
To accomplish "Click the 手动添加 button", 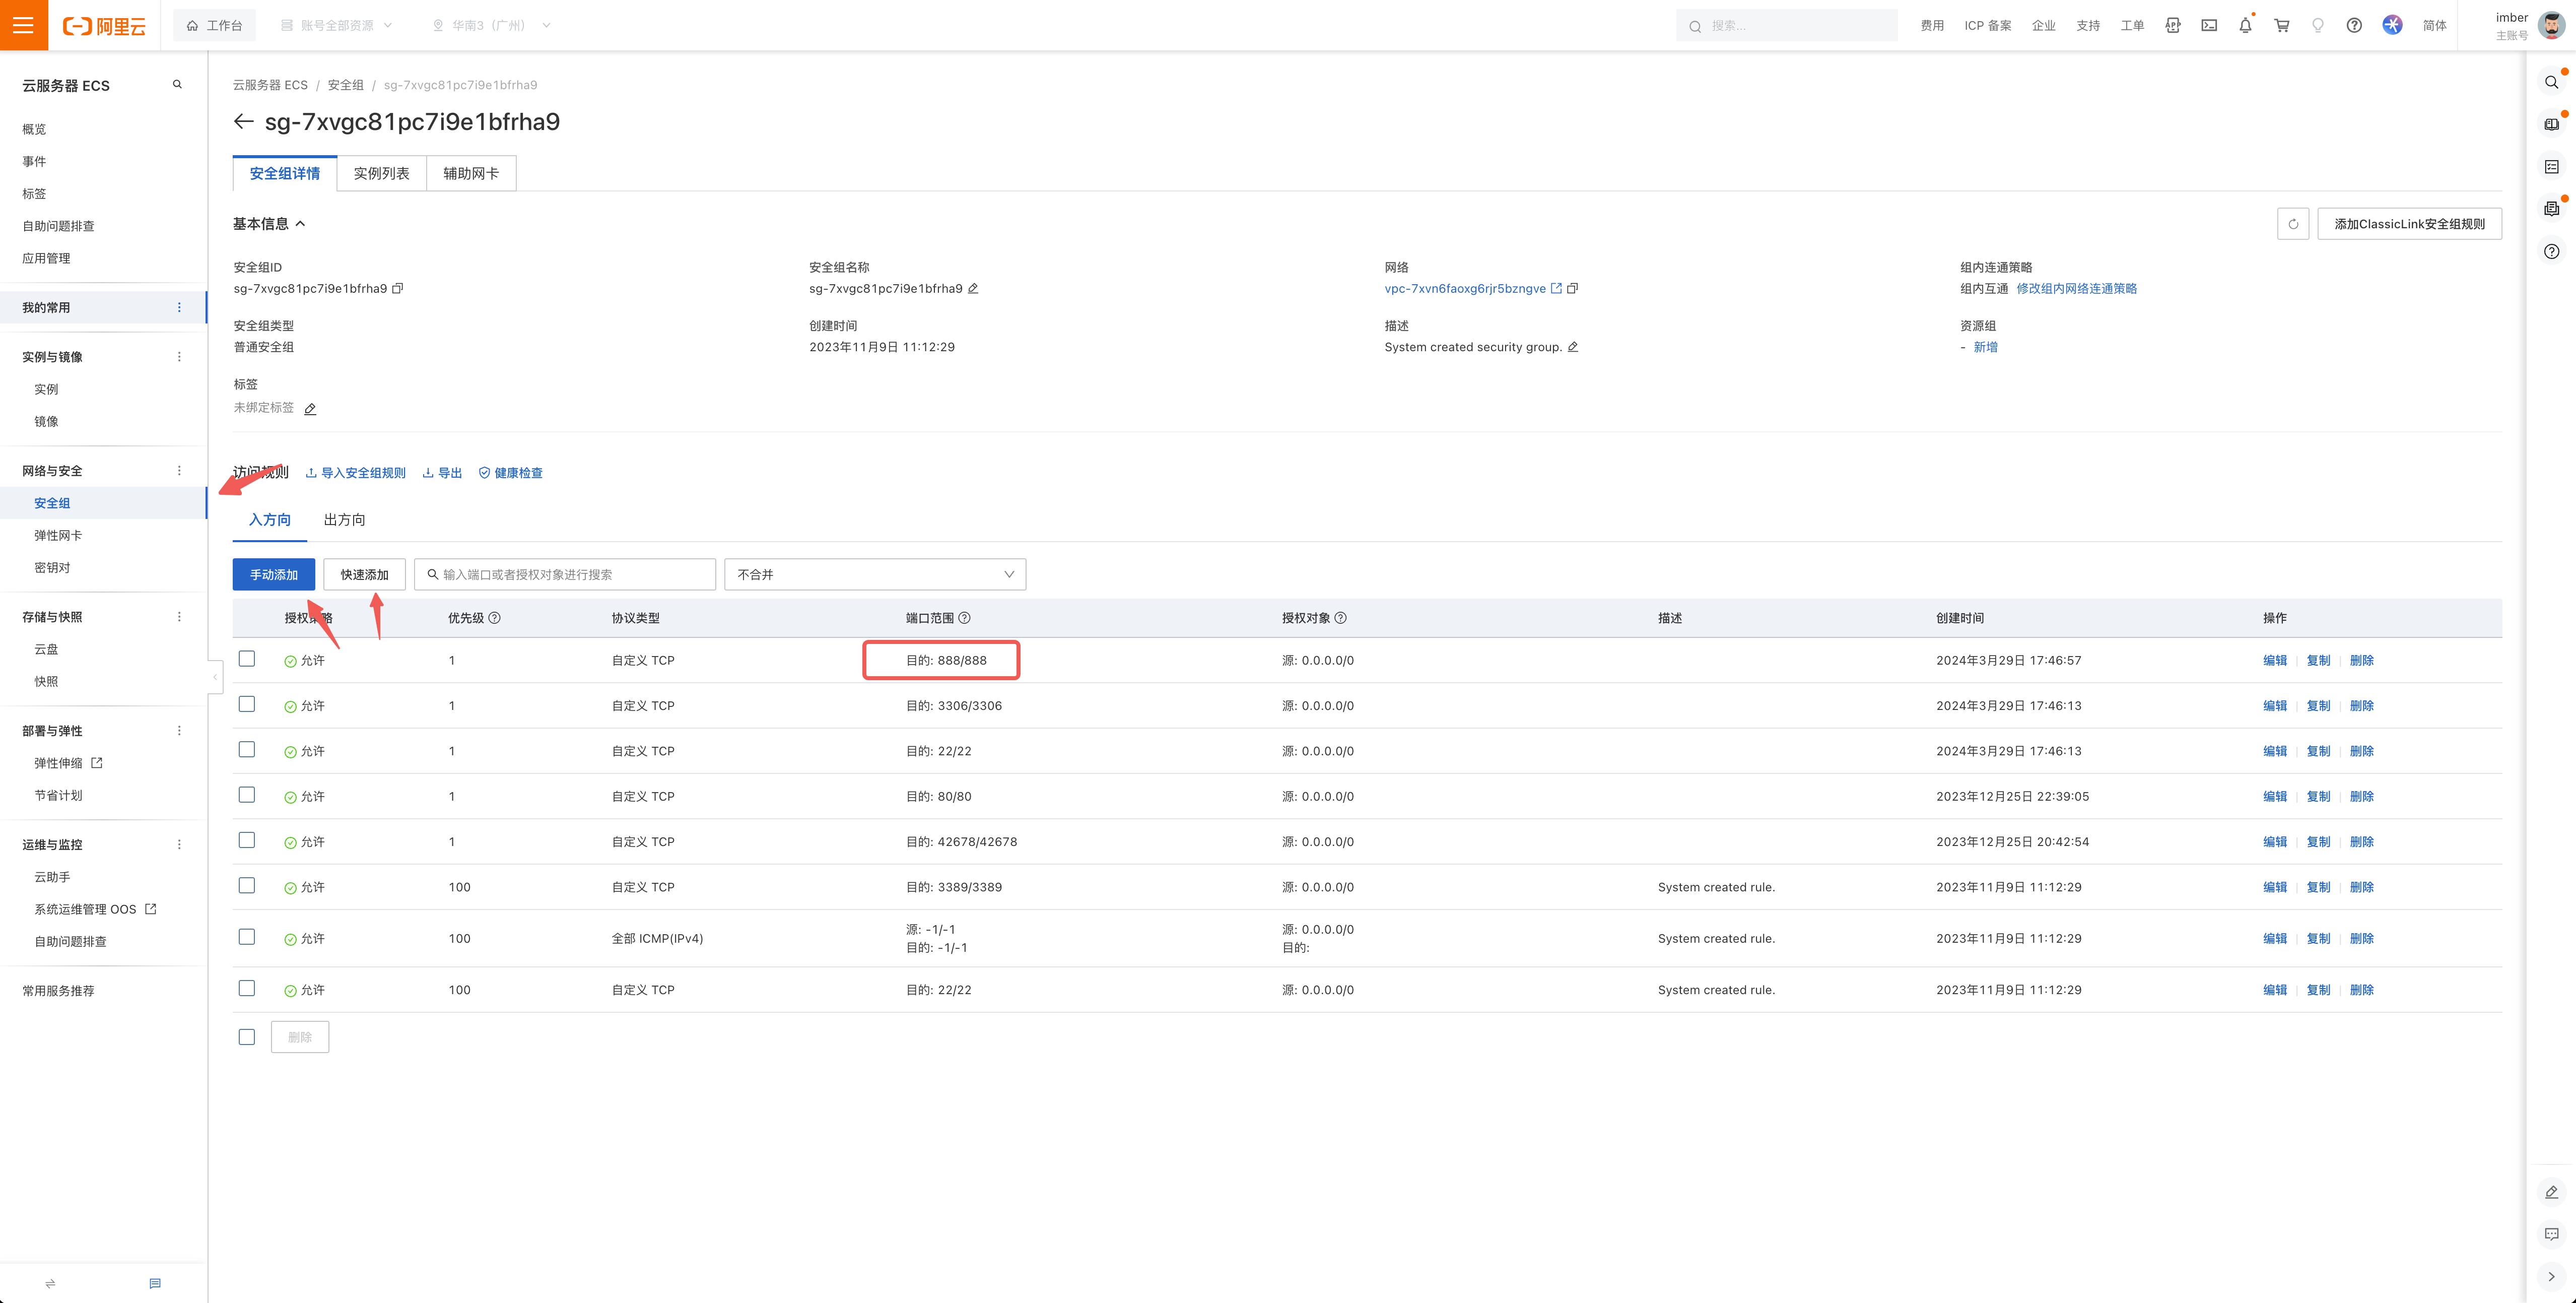I will click(x=274, y=574).
